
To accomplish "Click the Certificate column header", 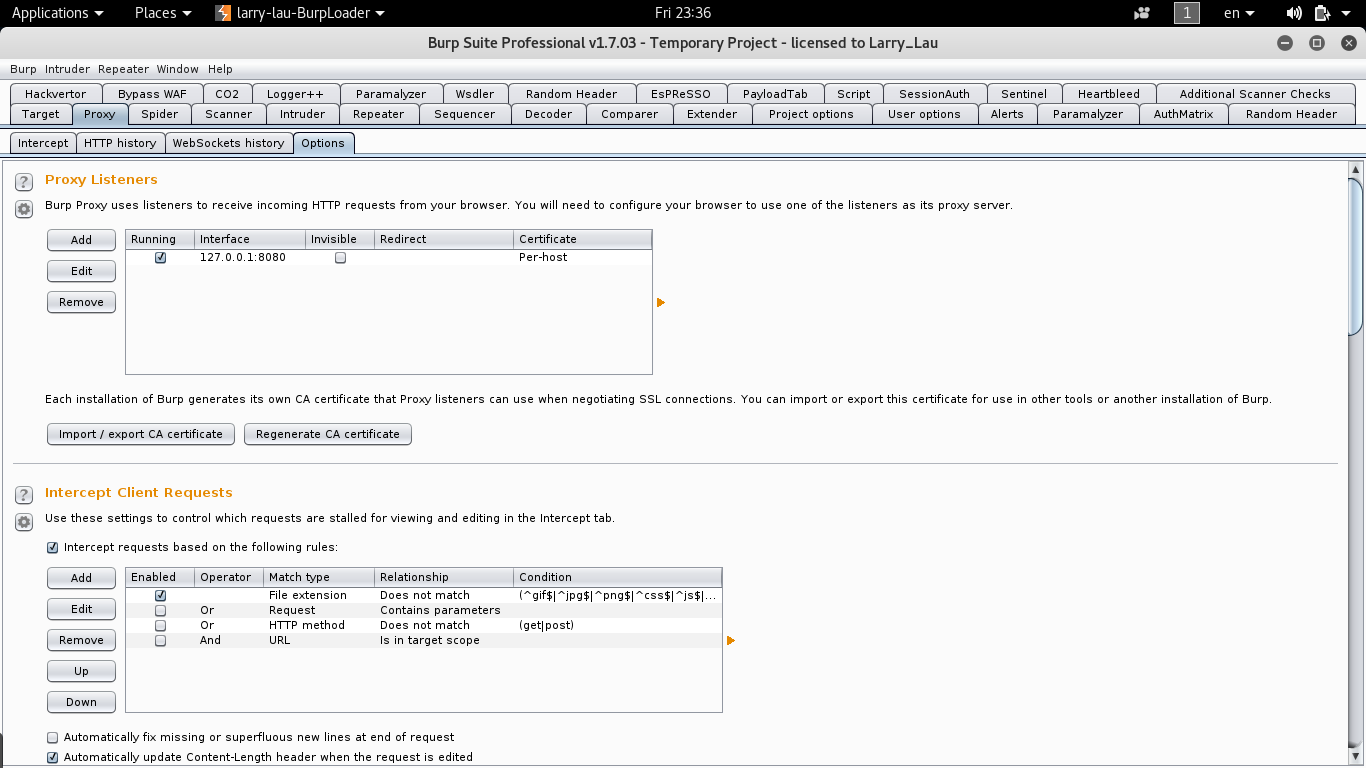I will click(583, 239).
